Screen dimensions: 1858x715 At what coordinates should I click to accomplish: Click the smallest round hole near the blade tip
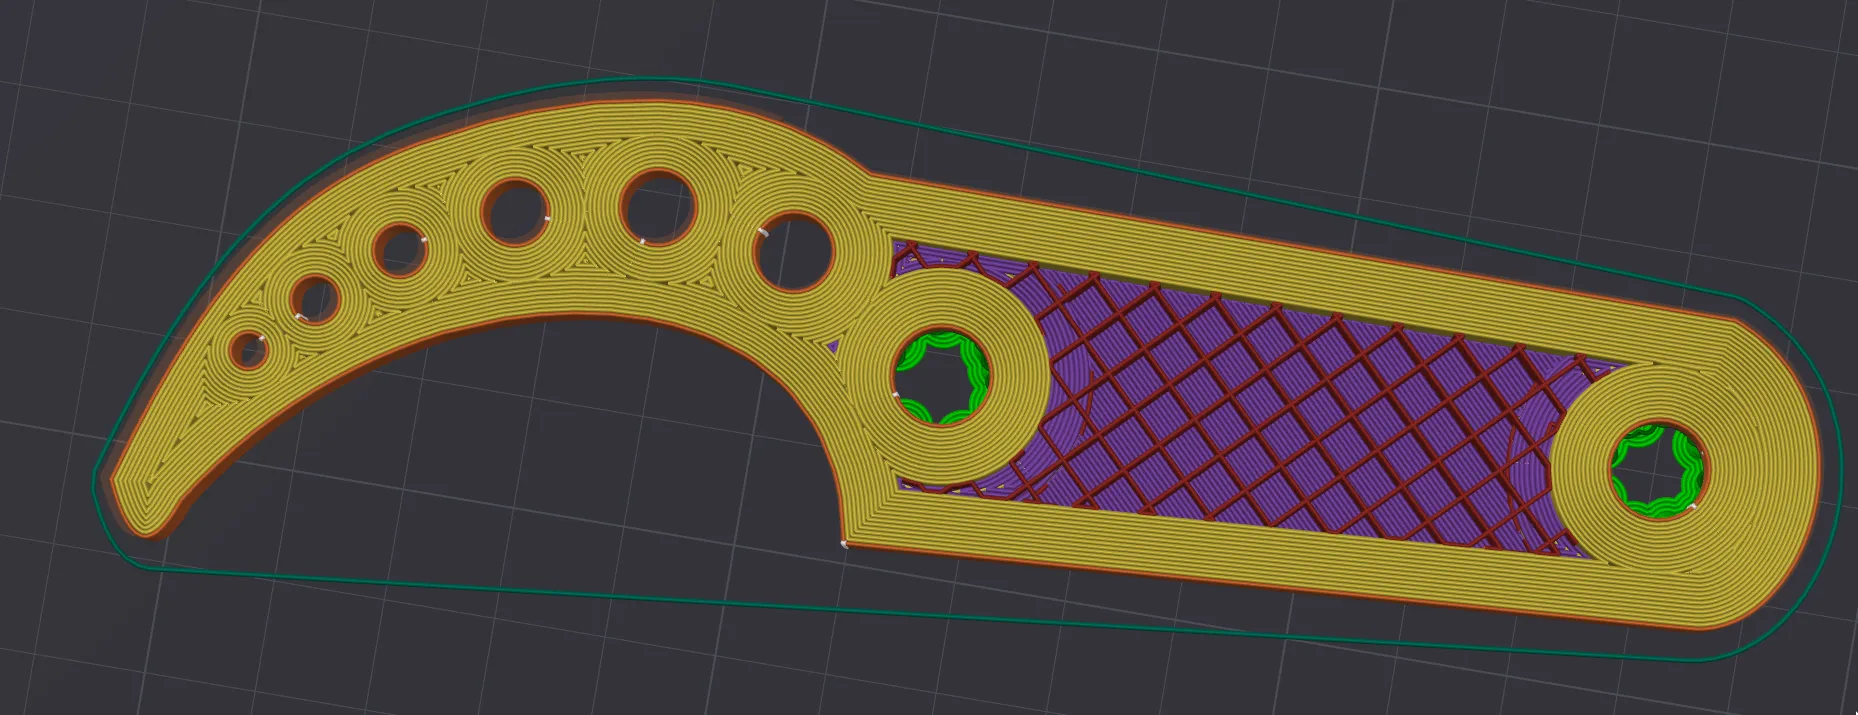pos(247,351)
